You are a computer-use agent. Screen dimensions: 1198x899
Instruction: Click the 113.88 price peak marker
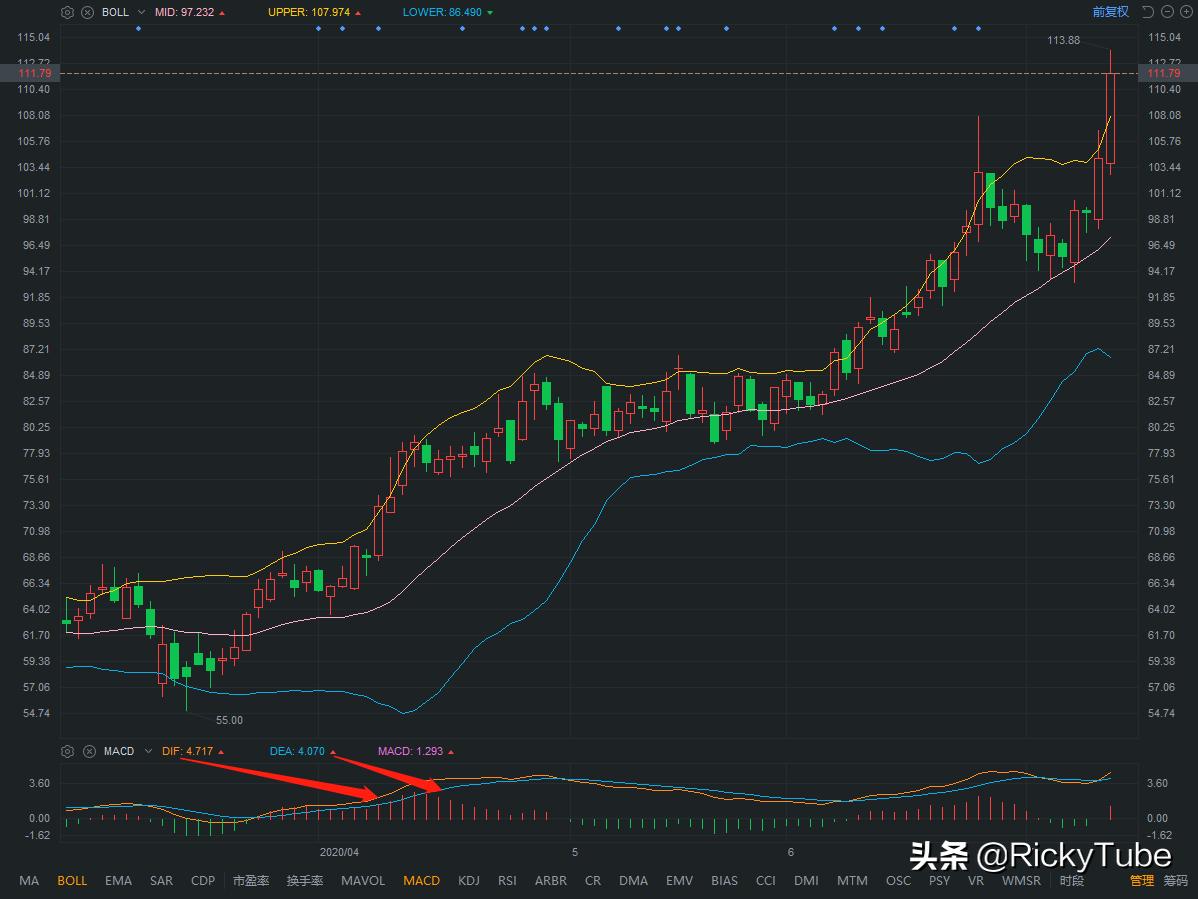[1063, 41]
